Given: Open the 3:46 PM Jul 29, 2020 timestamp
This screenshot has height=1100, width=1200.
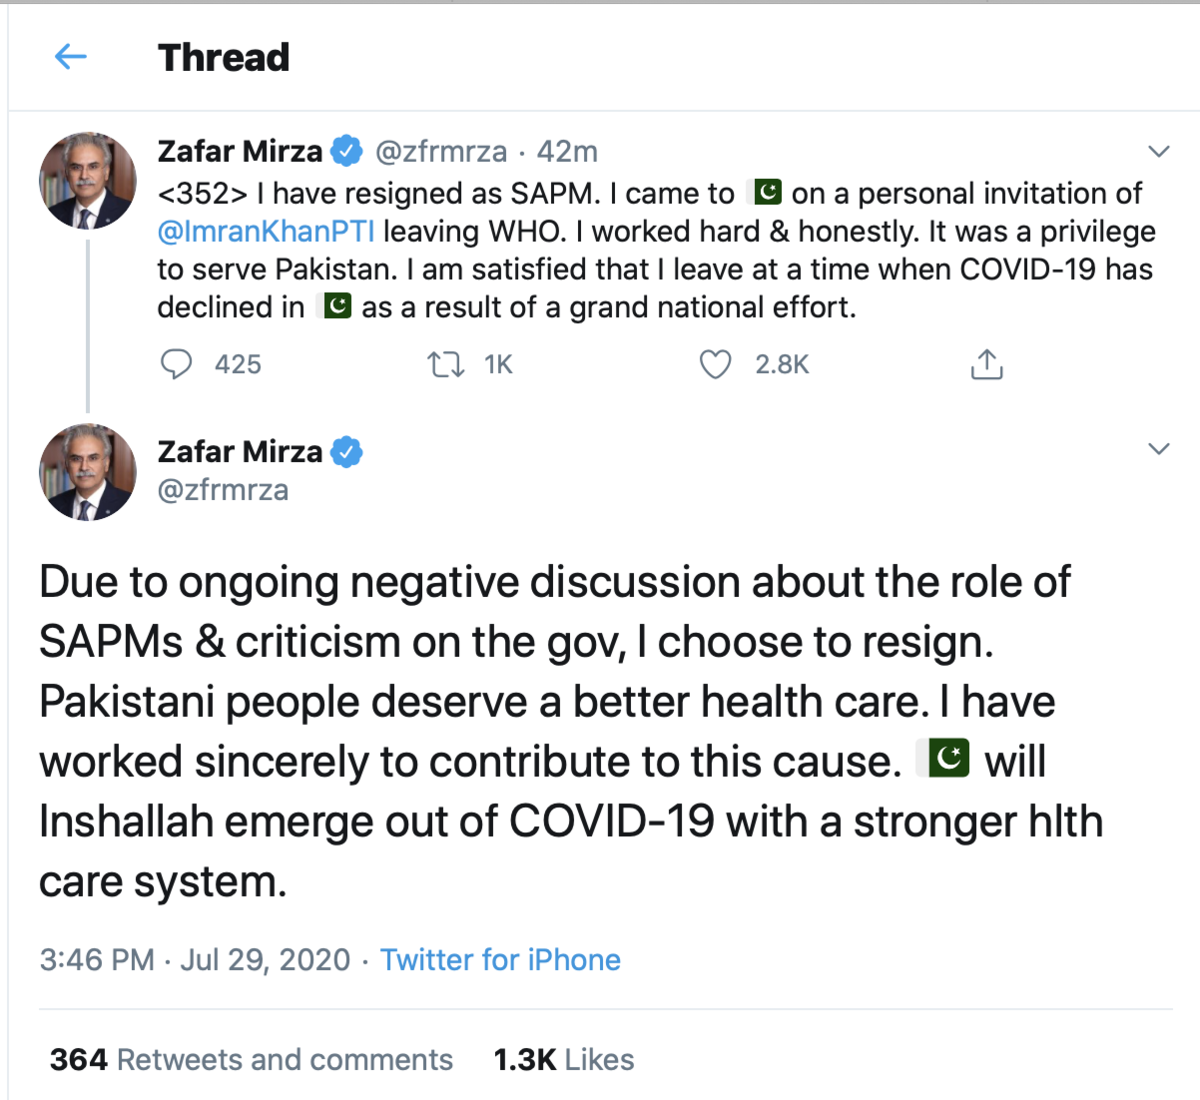Looking at the screenshot, I should point(195,960).
